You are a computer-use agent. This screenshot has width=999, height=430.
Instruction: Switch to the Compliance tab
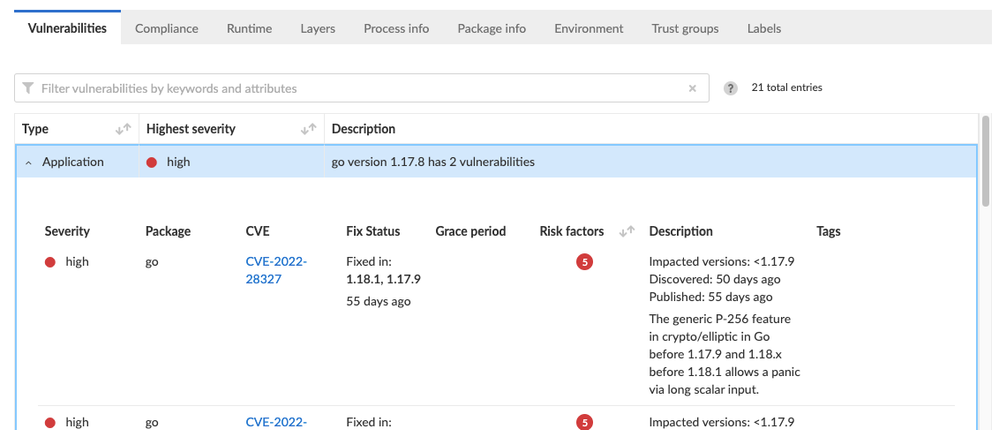point(166,28)
